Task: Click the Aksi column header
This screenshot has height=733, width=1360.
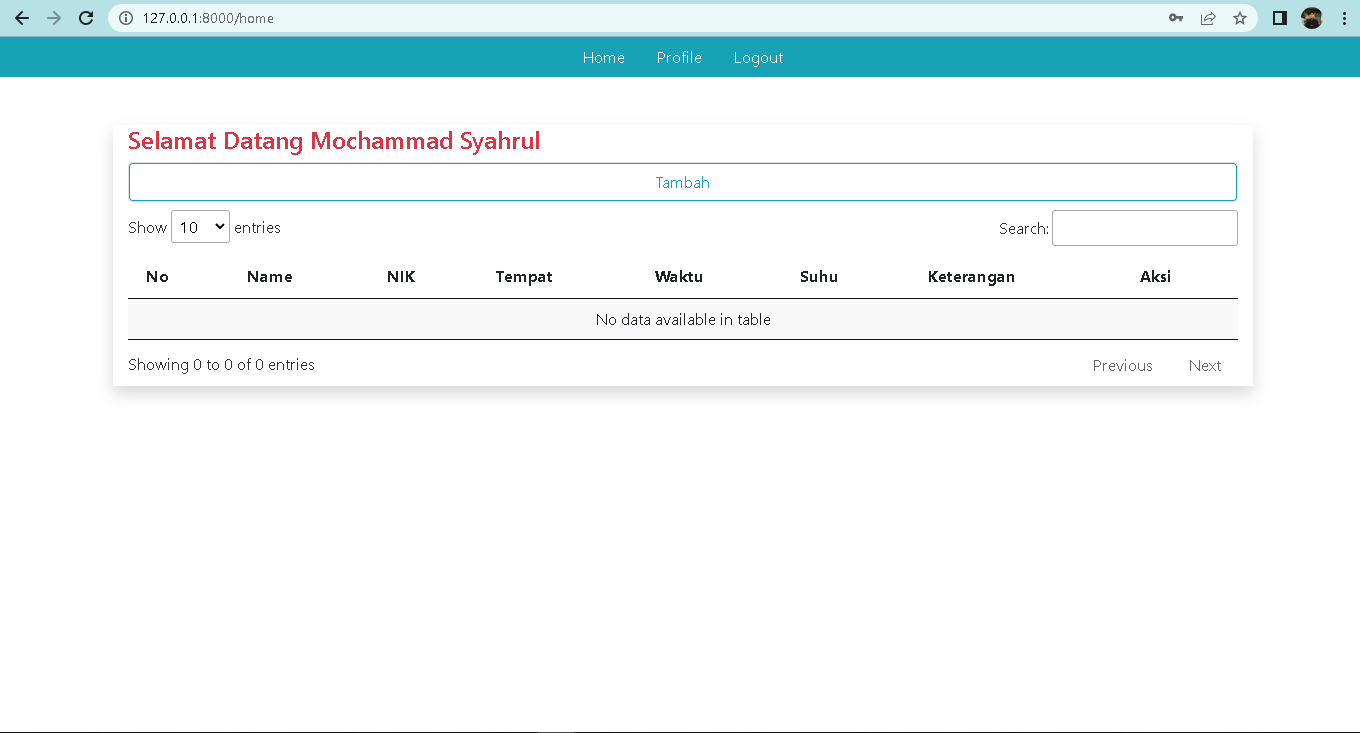Action: (x=1155, y=277)
